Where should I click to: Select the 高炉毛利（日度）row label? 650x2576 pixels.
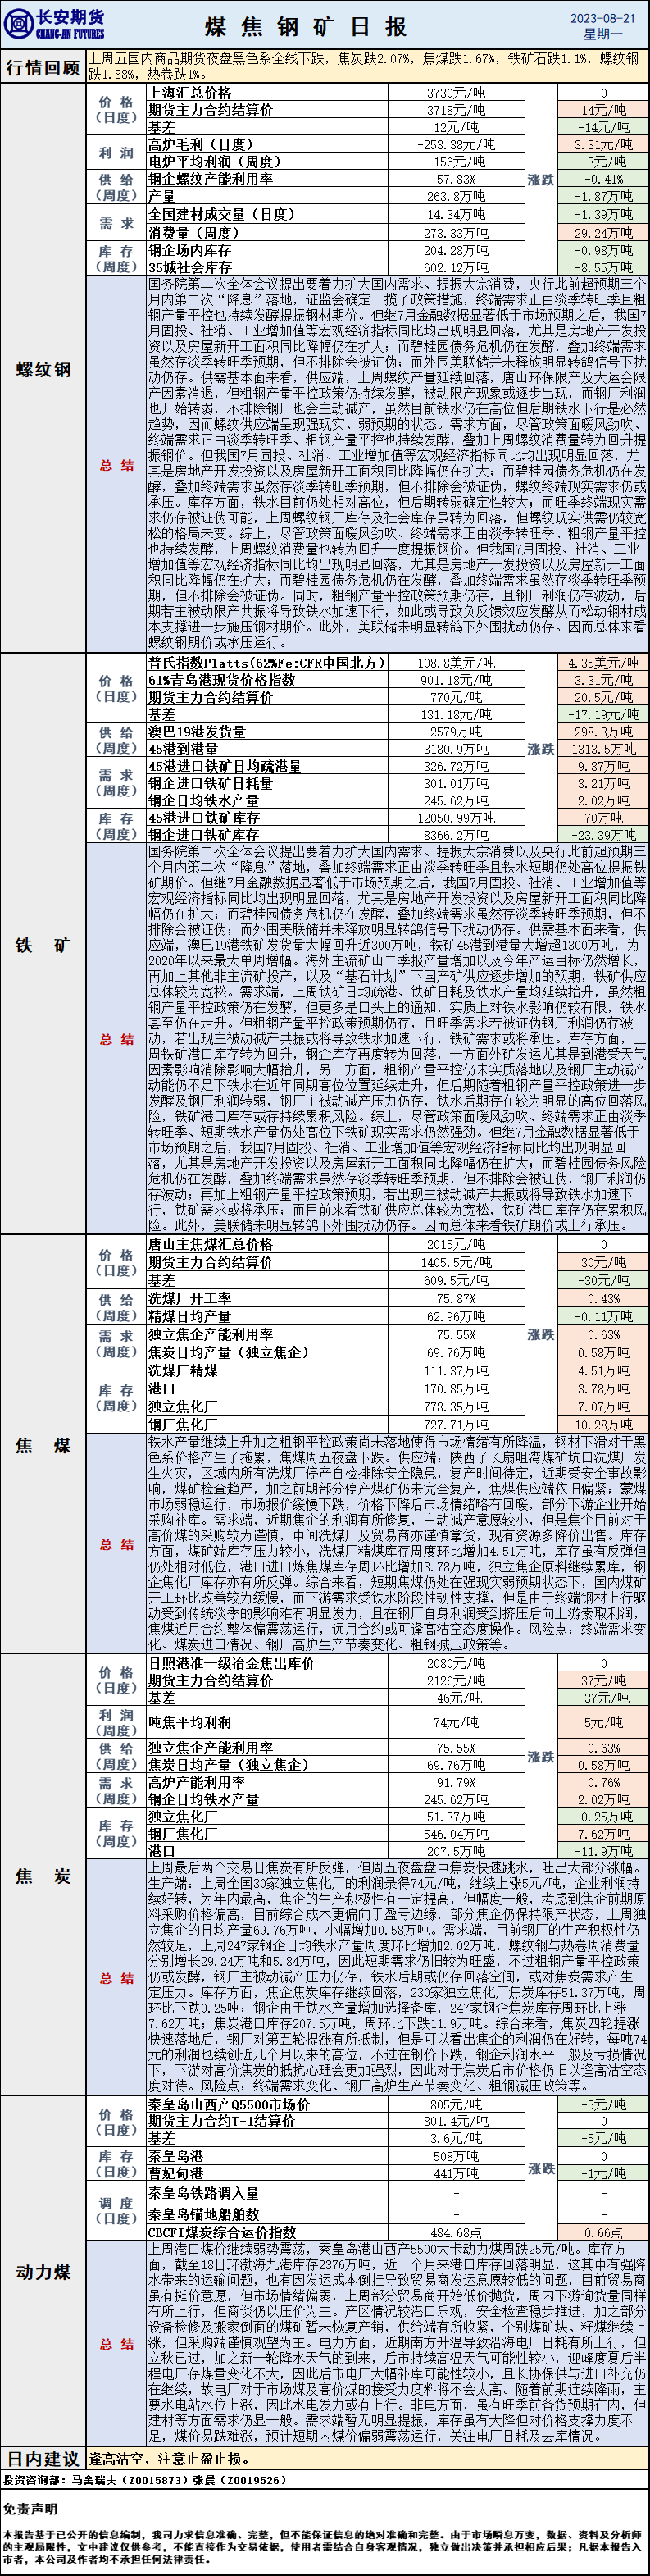200,145
